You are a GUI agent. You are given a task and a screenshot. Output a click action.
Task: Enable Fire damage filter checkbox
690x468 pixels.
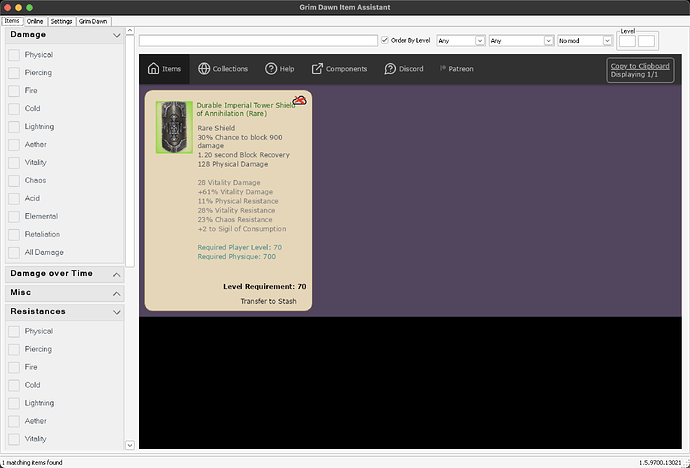click(14, 91)
